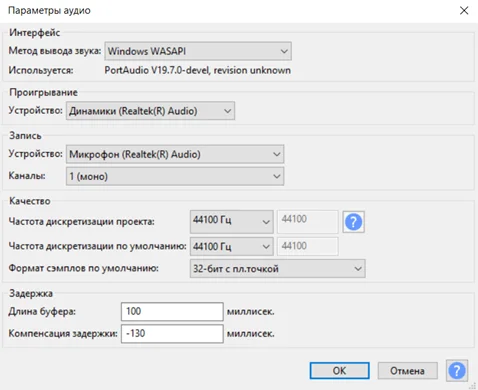Click the PortAudio V19.7.0-devel version text
The width and height of the screenshot is (478, 390).
[197, 70]
